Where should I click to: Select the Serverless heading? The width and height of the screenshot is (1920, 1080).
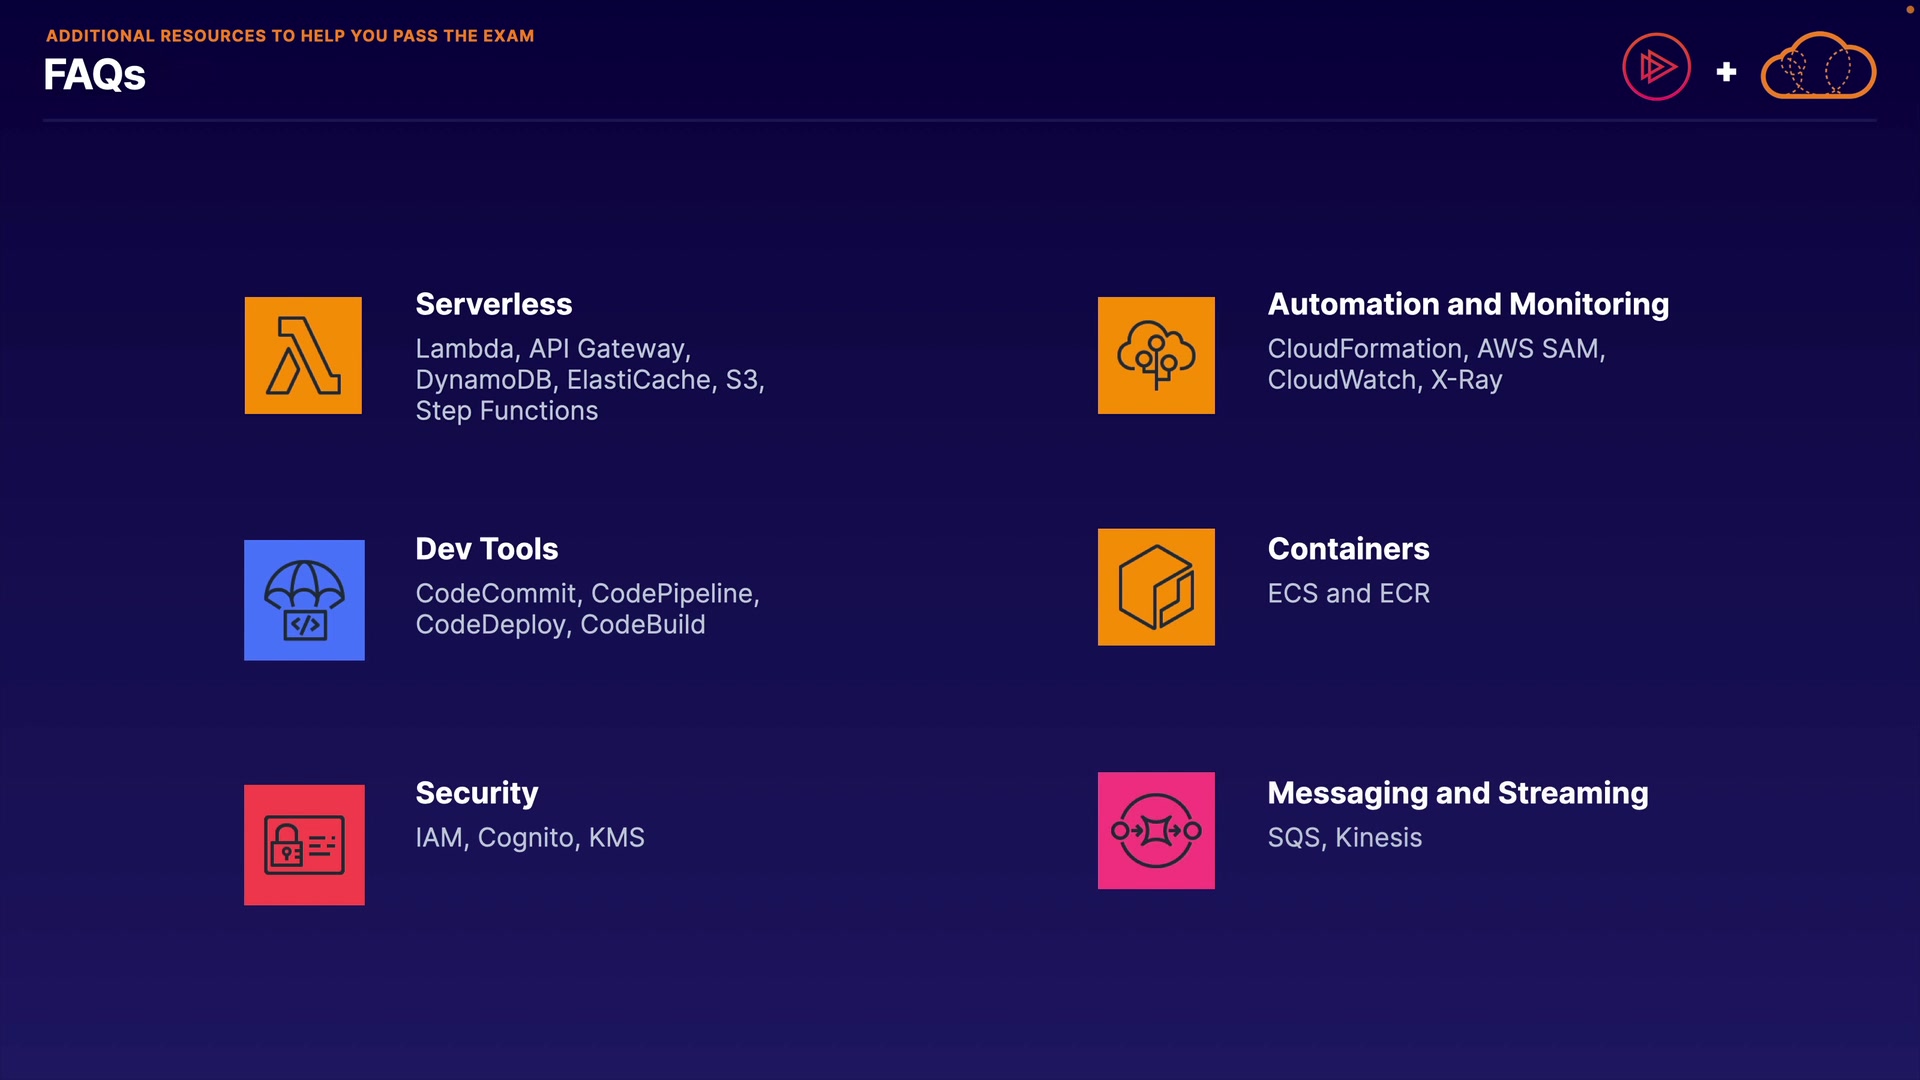click(493, 304)
